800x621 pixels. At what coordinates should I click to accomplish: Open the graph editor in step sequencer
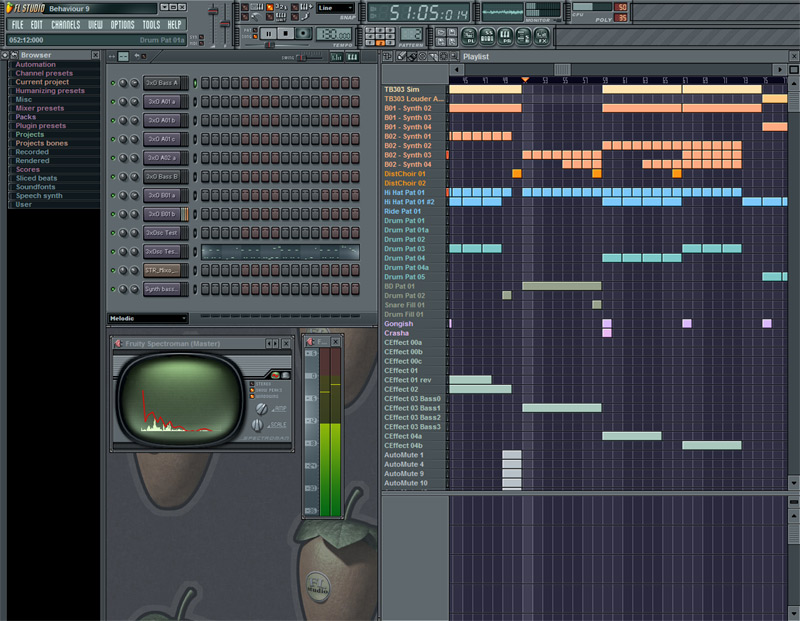click(x=337, y=57)
